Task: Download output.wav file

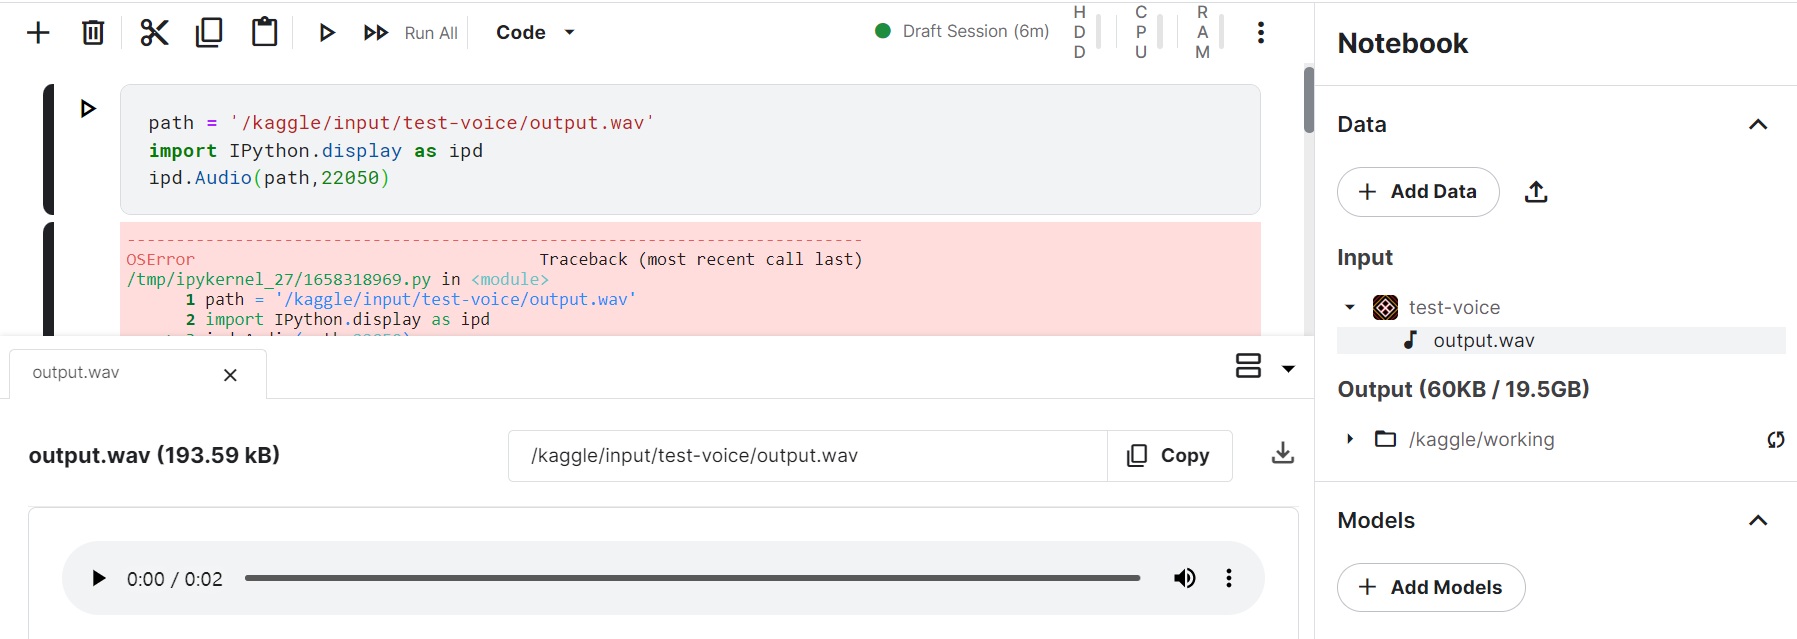Action: tap(1282, 454)
